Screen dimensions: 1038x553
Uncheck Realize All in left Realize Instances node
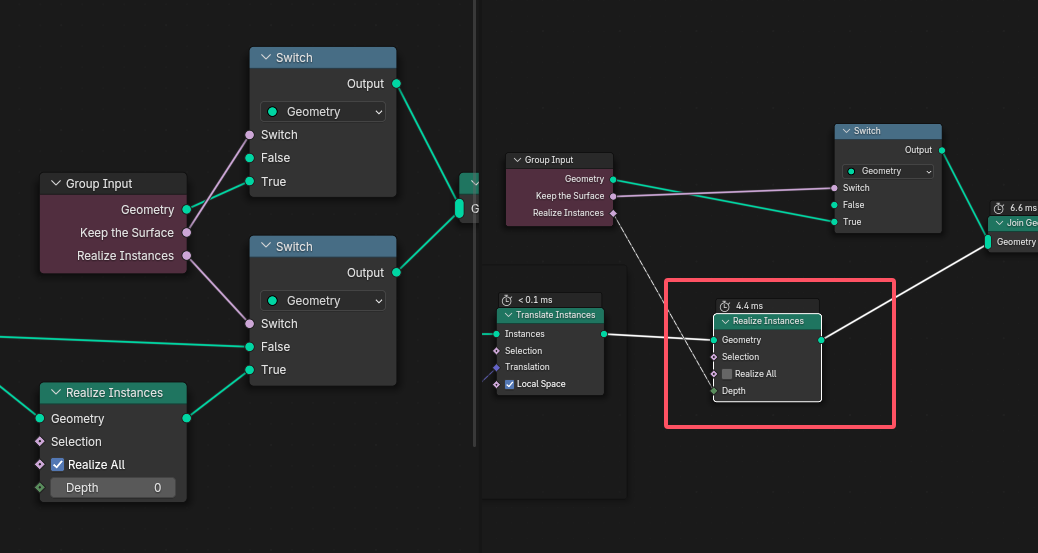pyautogui.click(x=58, y=465)
